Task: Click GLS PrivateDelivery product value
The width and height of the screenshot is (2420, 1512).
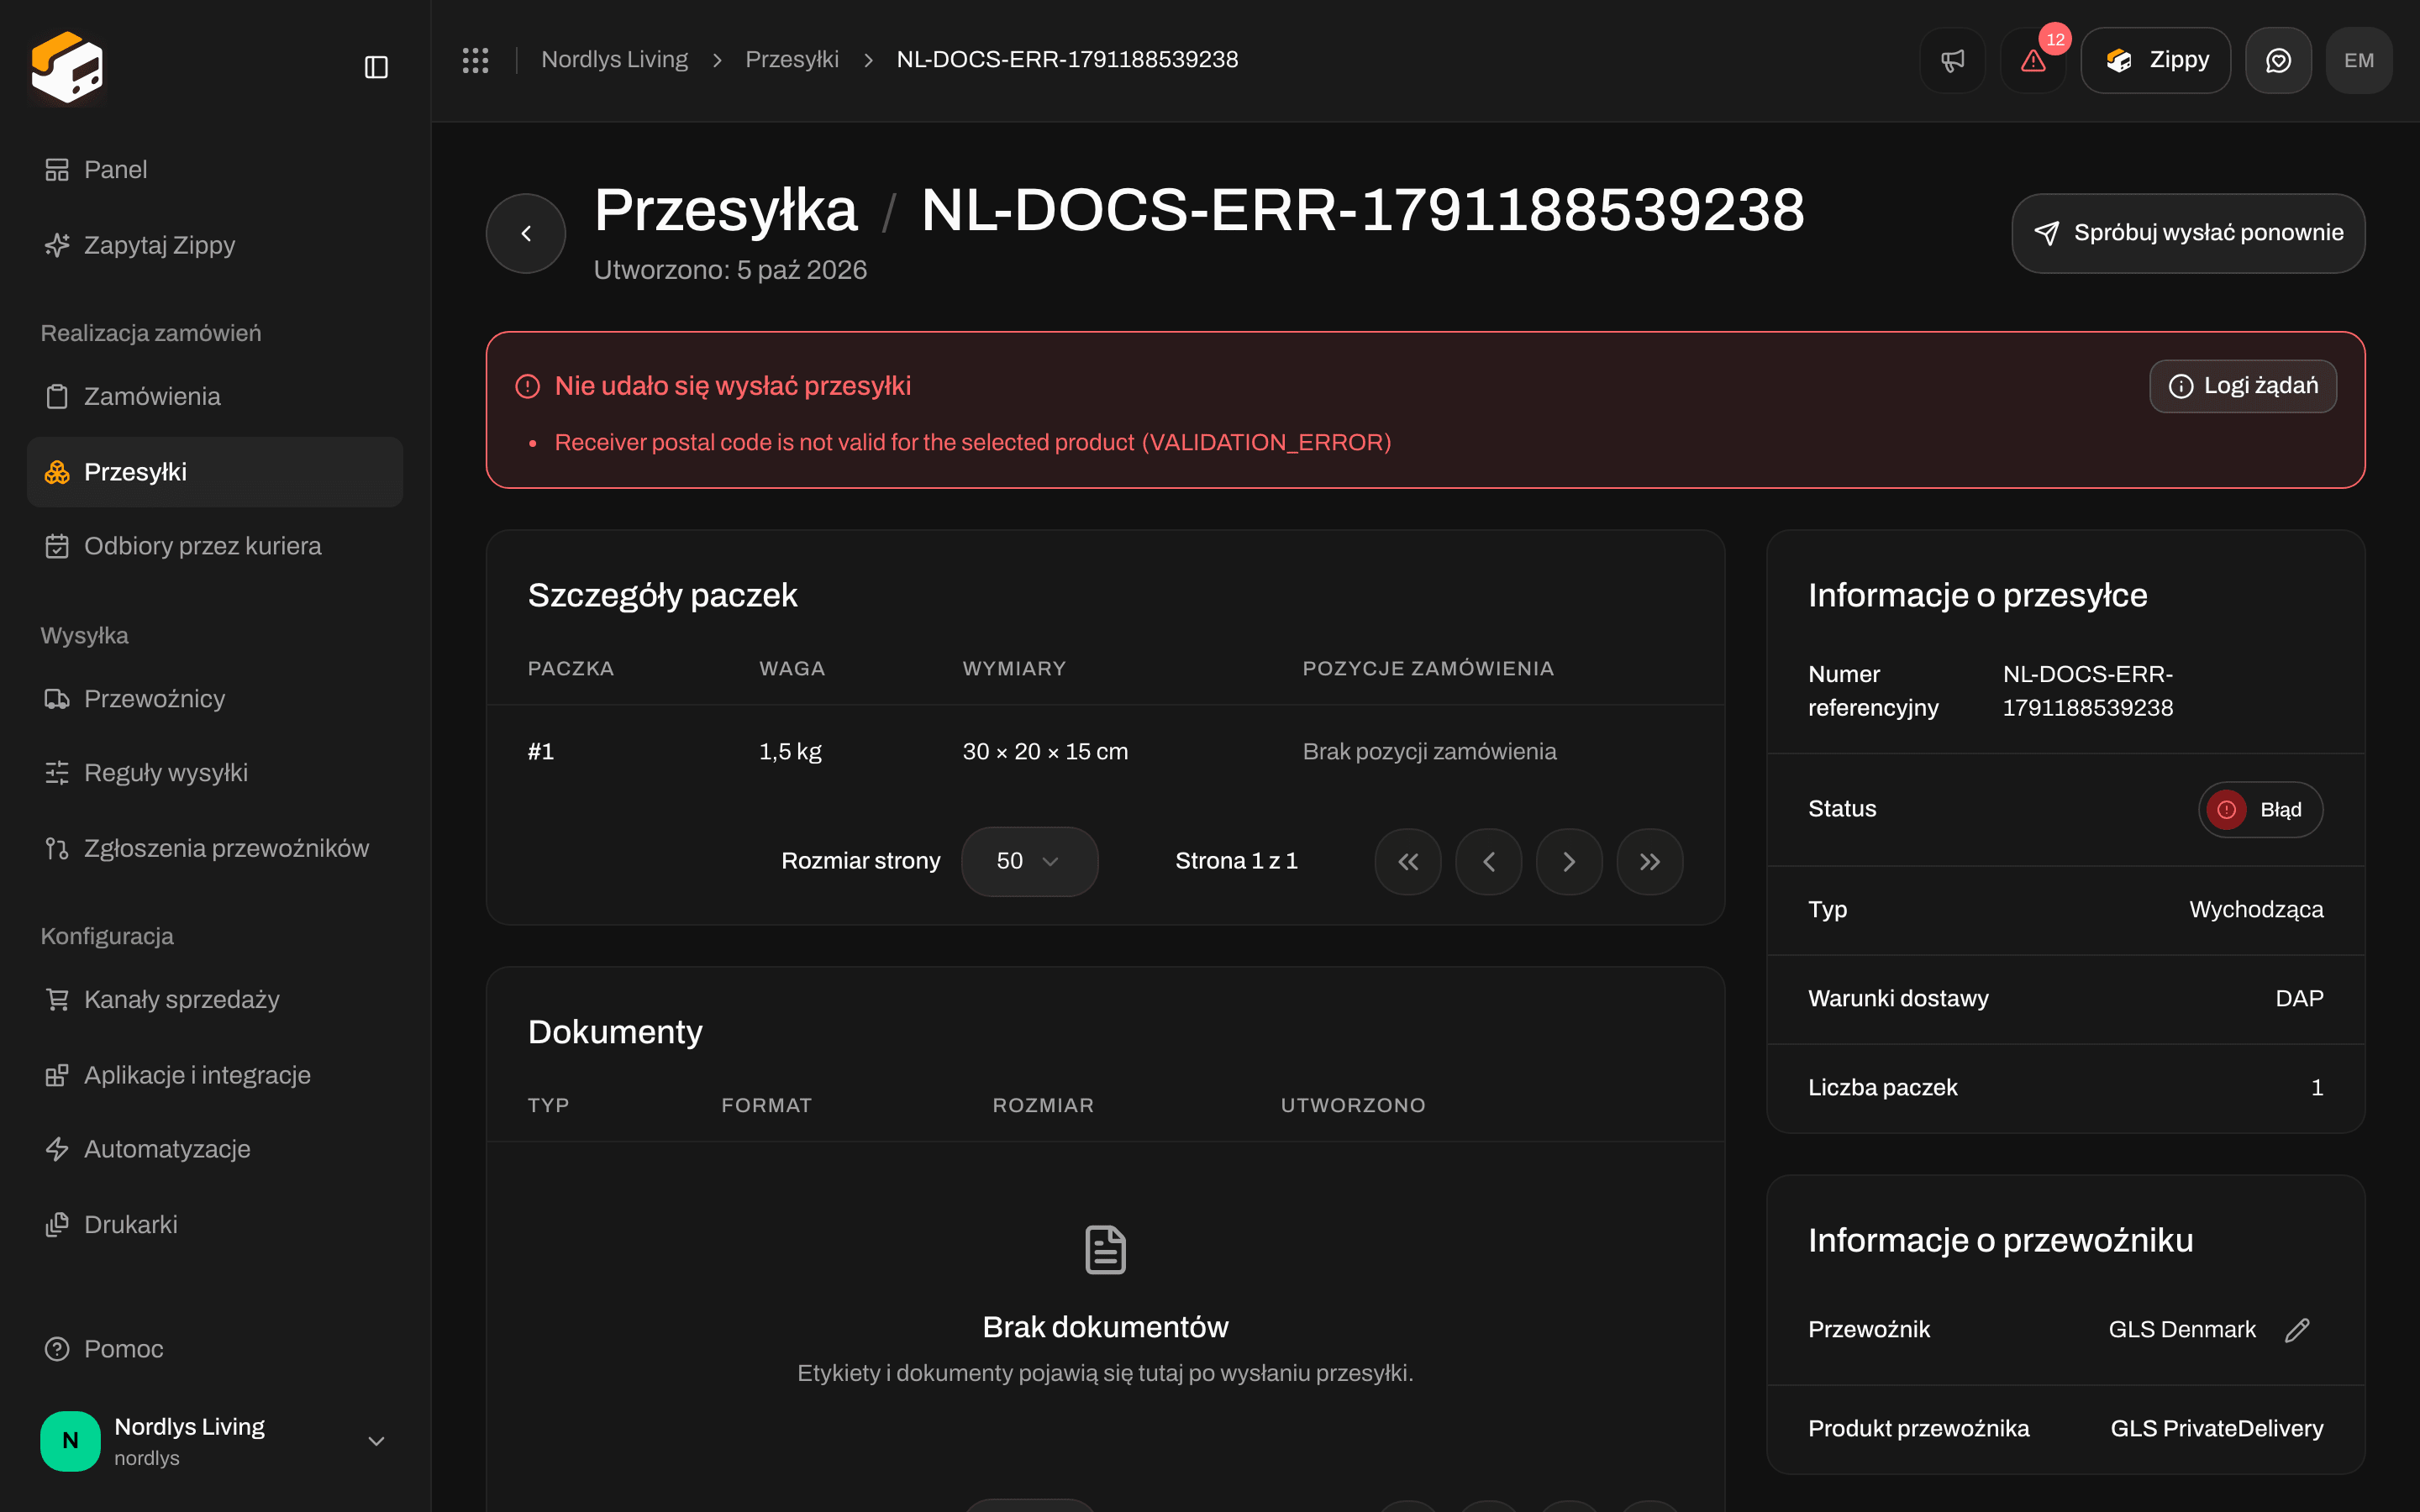Action: pyautogui.click(x=2217, y=1428)
